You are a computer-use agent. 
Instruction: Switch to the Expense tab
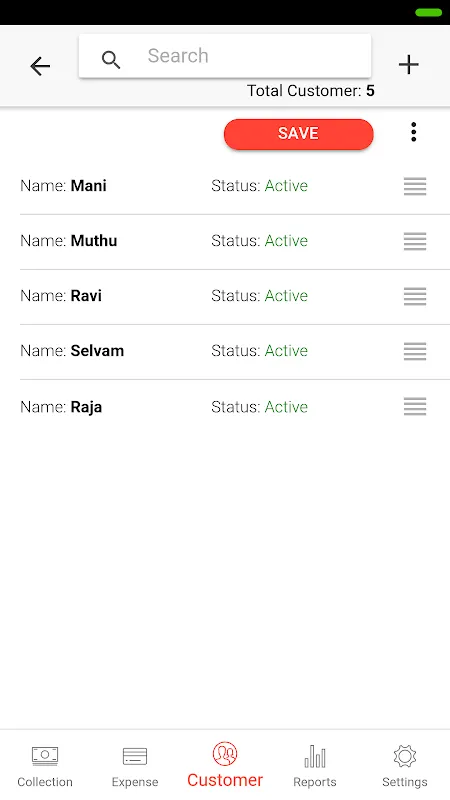pos(135,766)
